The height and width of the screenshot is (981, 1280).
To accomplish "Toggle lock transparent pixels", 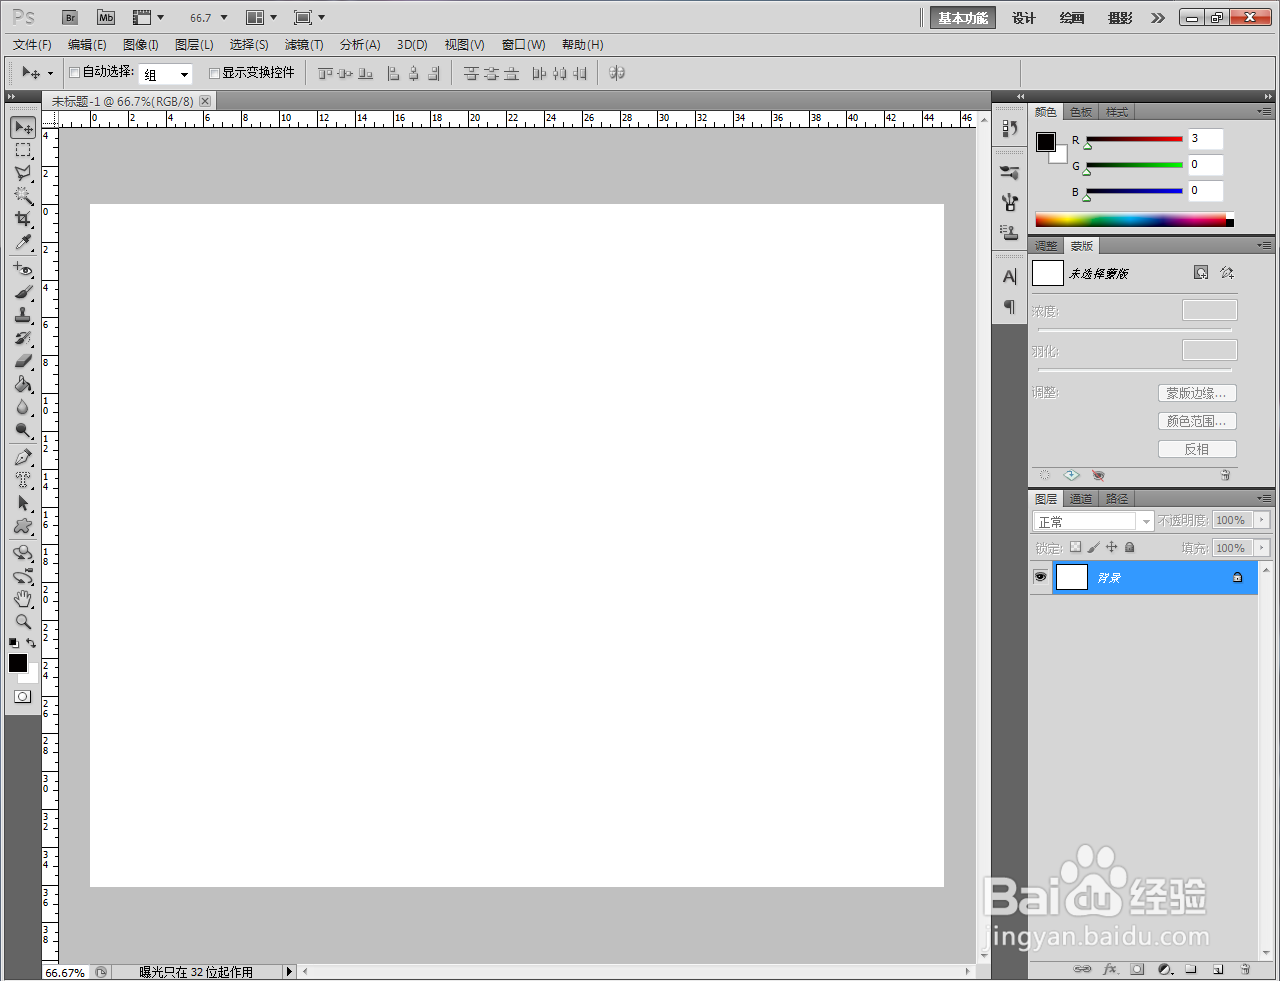I will pos(1075,547).
